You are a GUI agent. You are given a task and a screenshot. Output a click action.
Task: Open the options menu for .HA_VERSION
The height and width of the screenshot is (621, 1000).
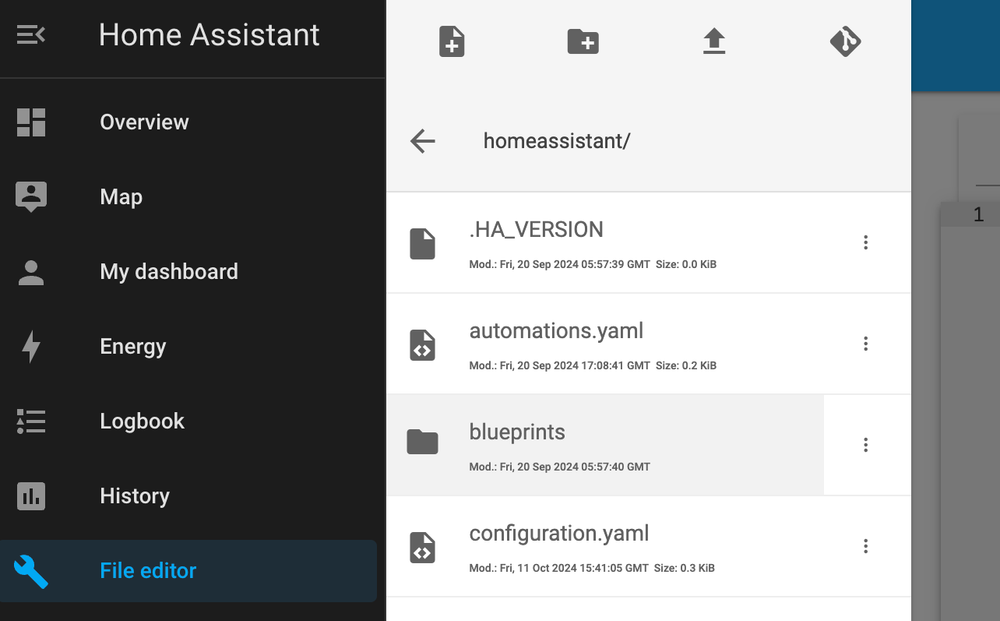click(x=866, y=242)
